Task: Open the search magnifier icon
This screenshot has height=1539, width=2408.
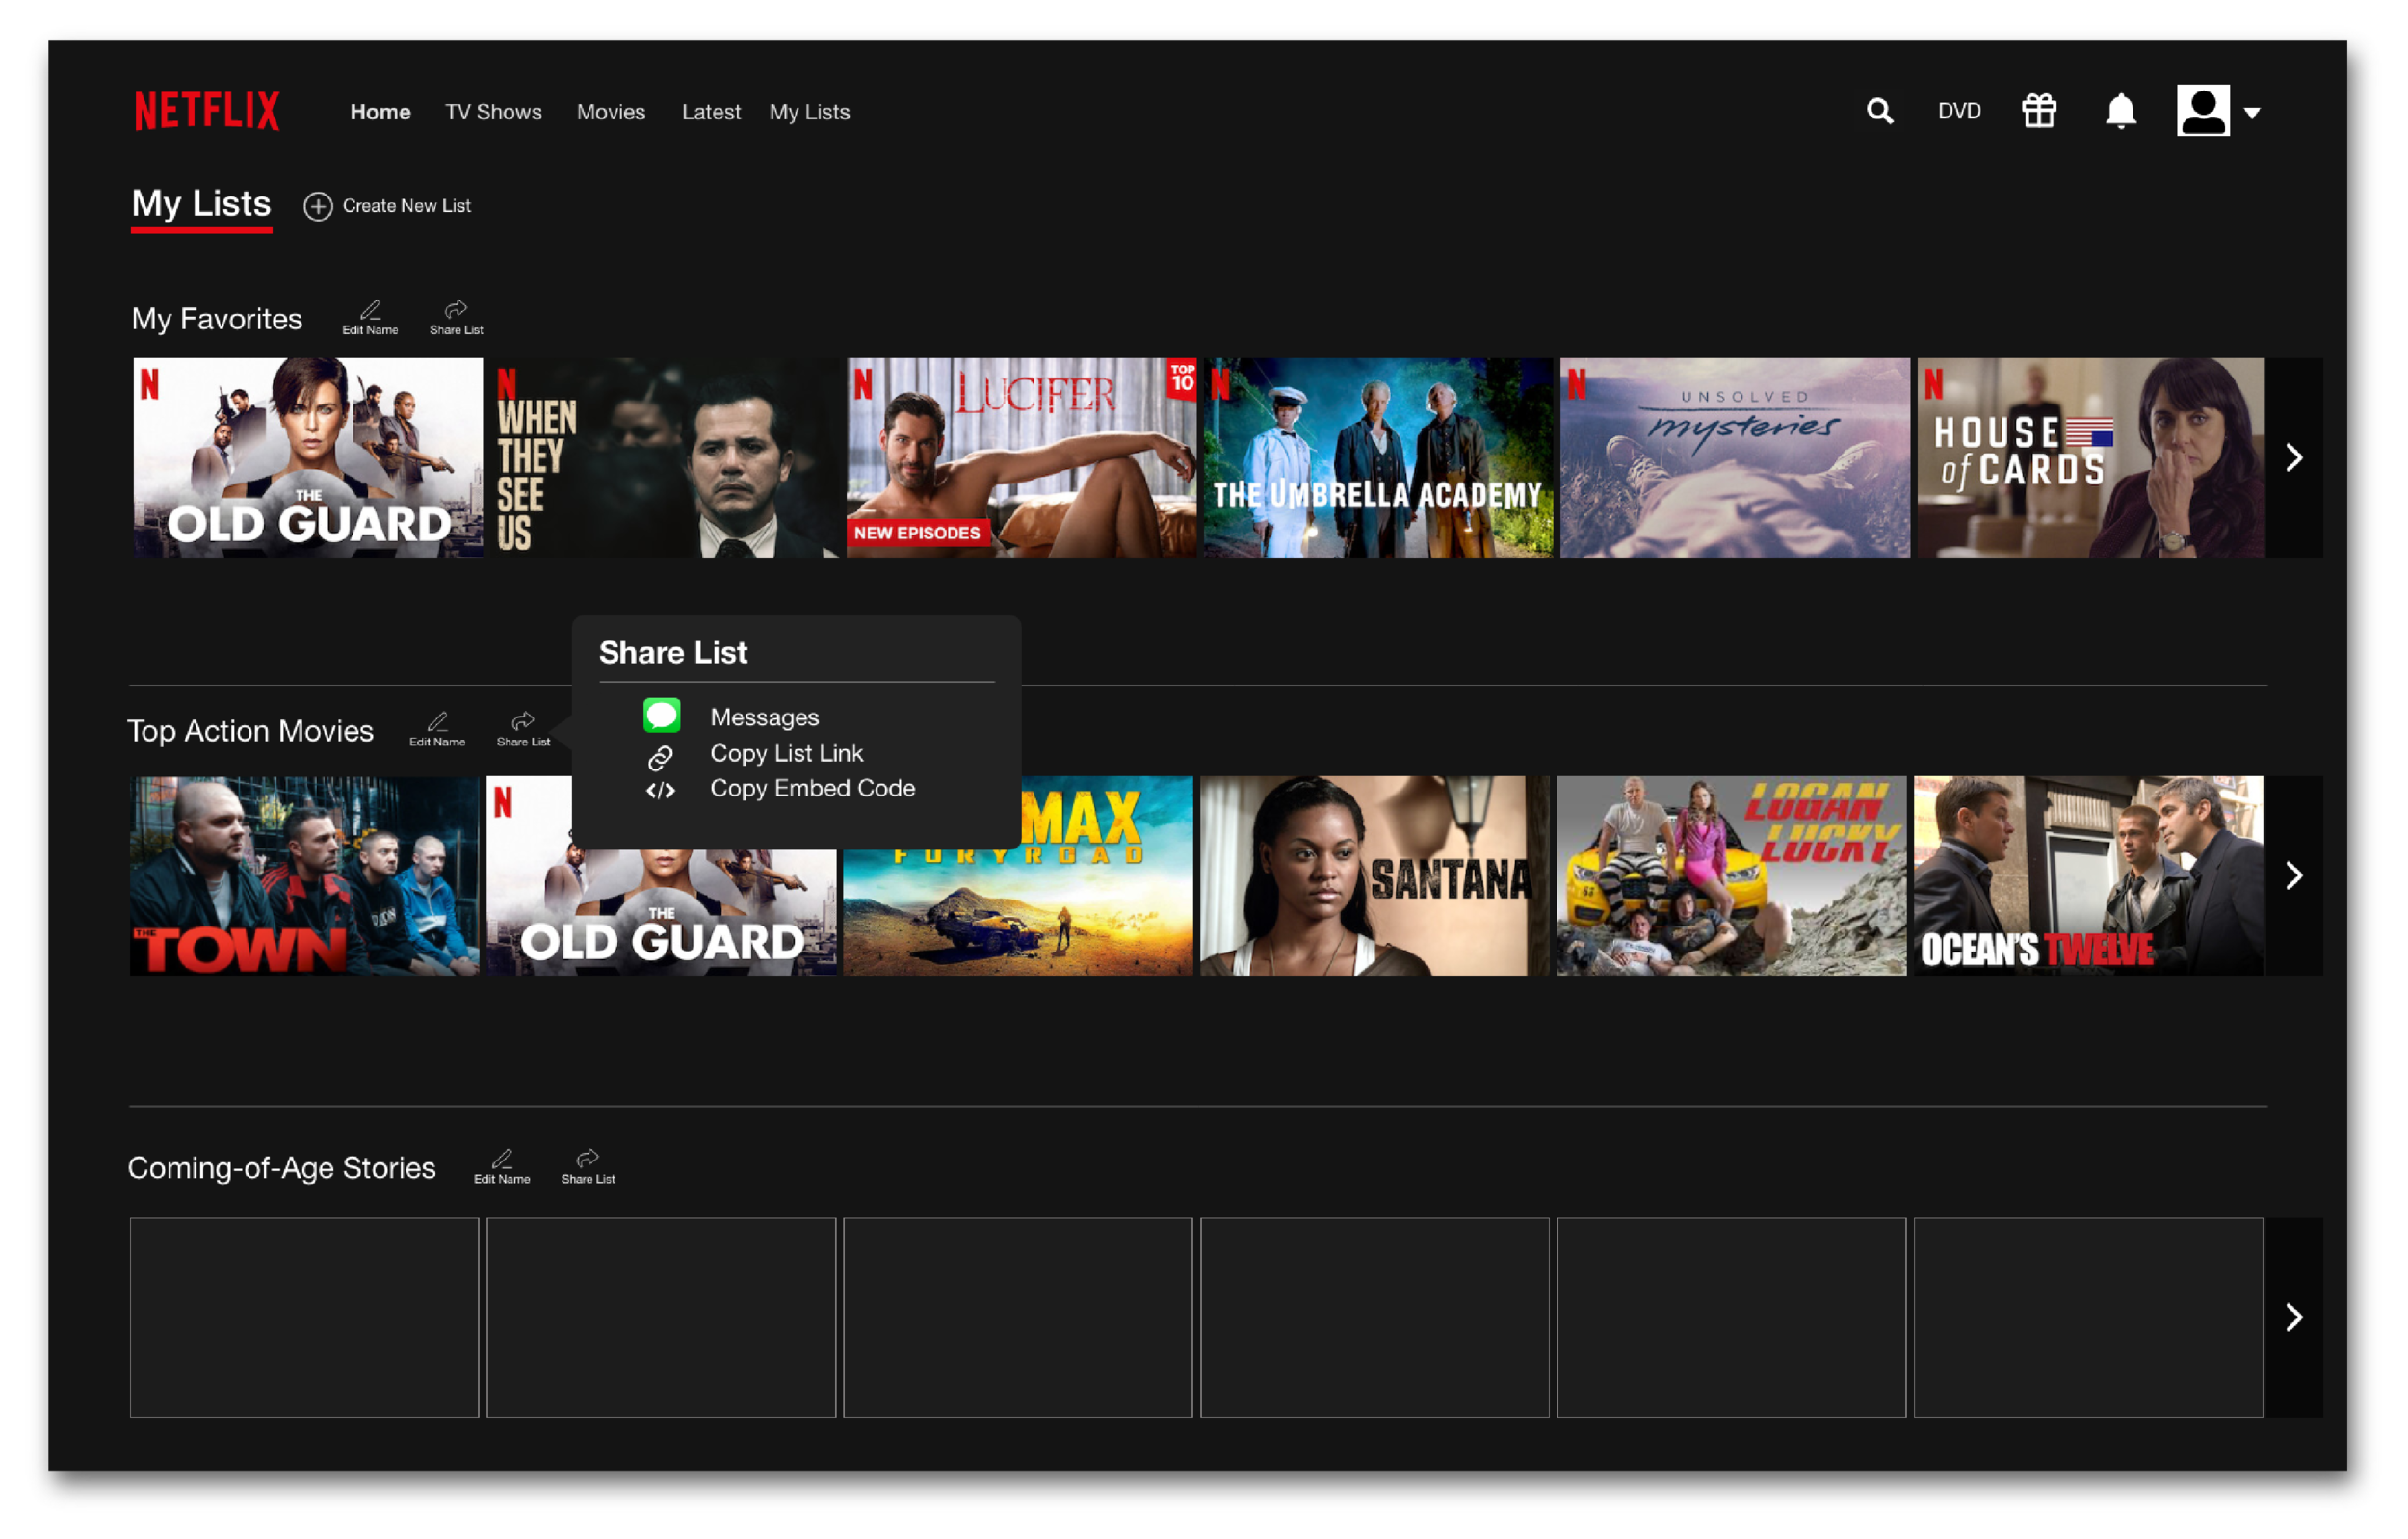Action: click(1879, 111)
